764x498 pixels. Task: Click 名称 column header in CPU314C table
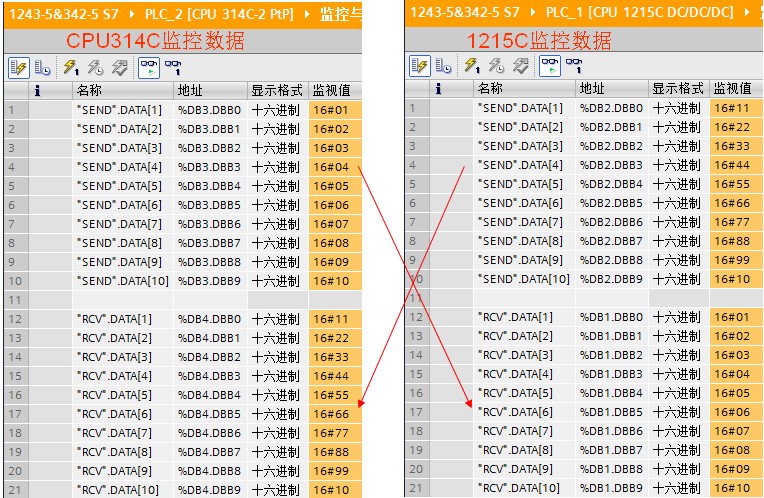[x=123, y=91]
